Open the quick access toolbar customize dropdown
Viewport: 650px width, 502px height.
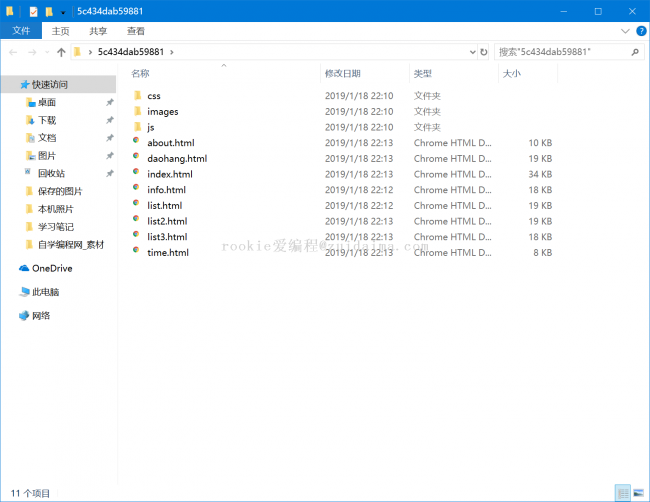pos(64,11)
